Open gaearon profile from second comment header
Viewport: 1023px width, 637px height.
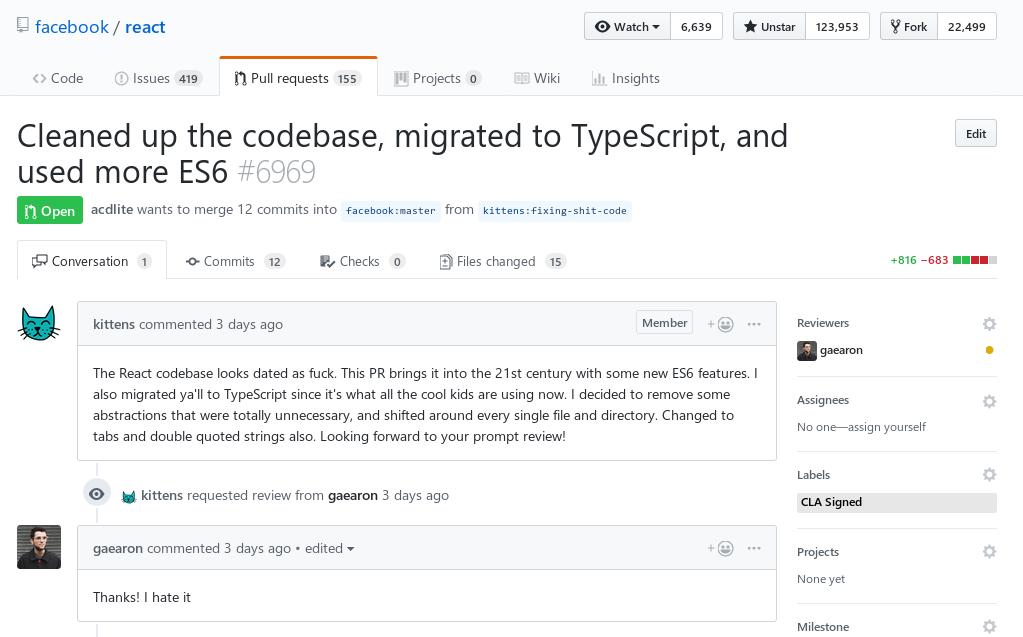[x=117, y=548]
